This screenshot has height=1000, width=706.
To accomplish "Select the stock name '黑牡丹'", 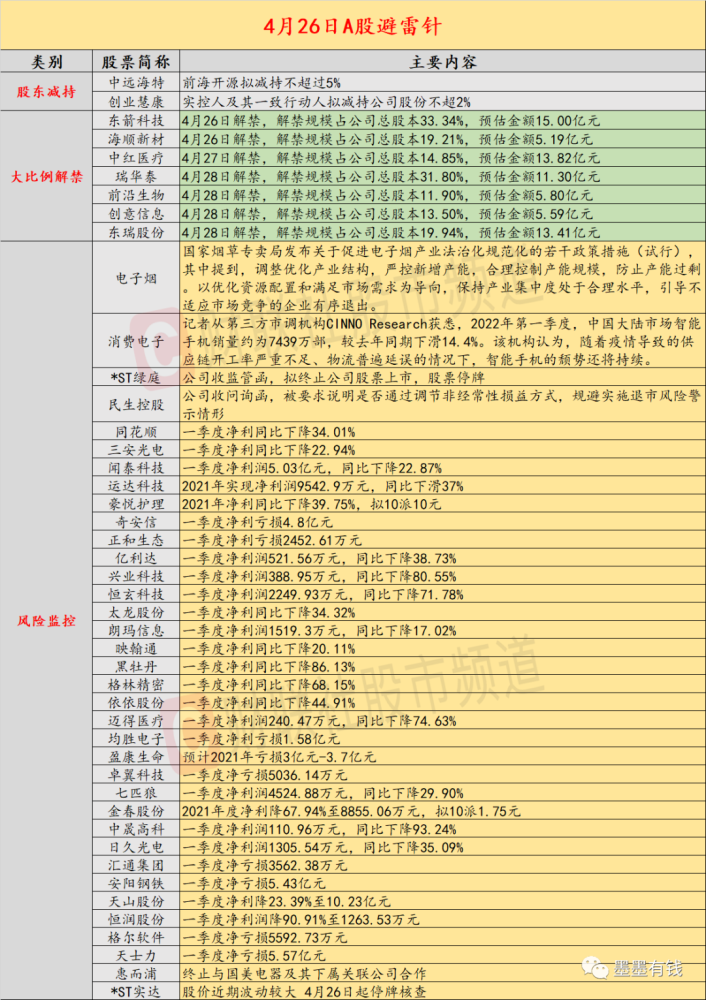I will (136, 666).
